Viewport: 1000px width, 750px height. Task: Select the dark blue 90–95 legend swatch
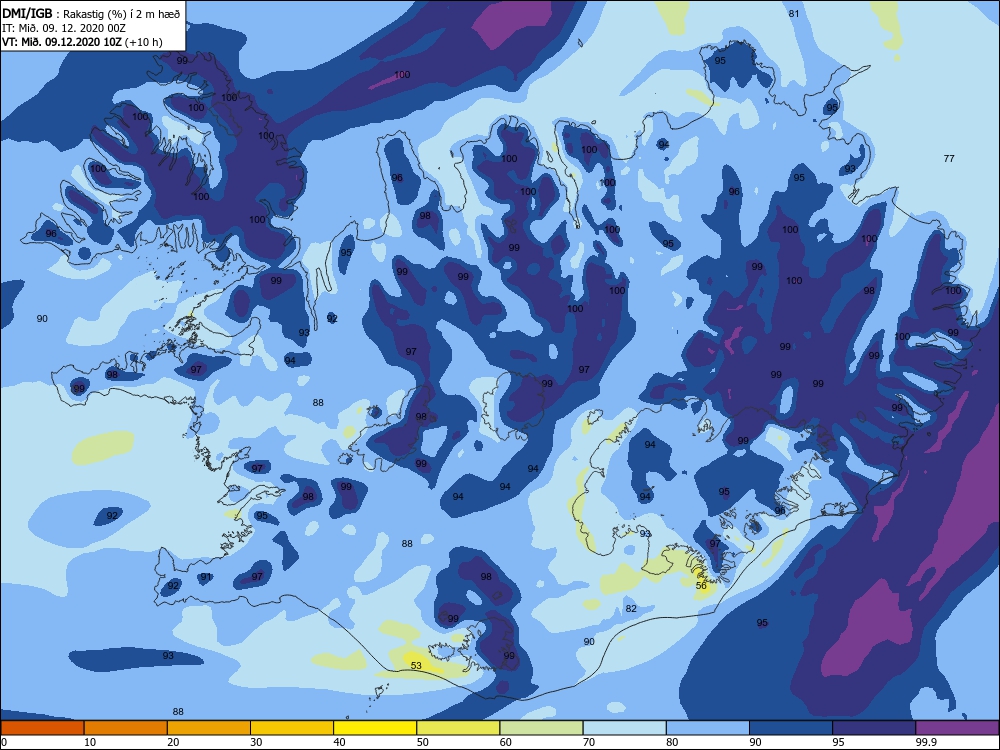[791, 728]
